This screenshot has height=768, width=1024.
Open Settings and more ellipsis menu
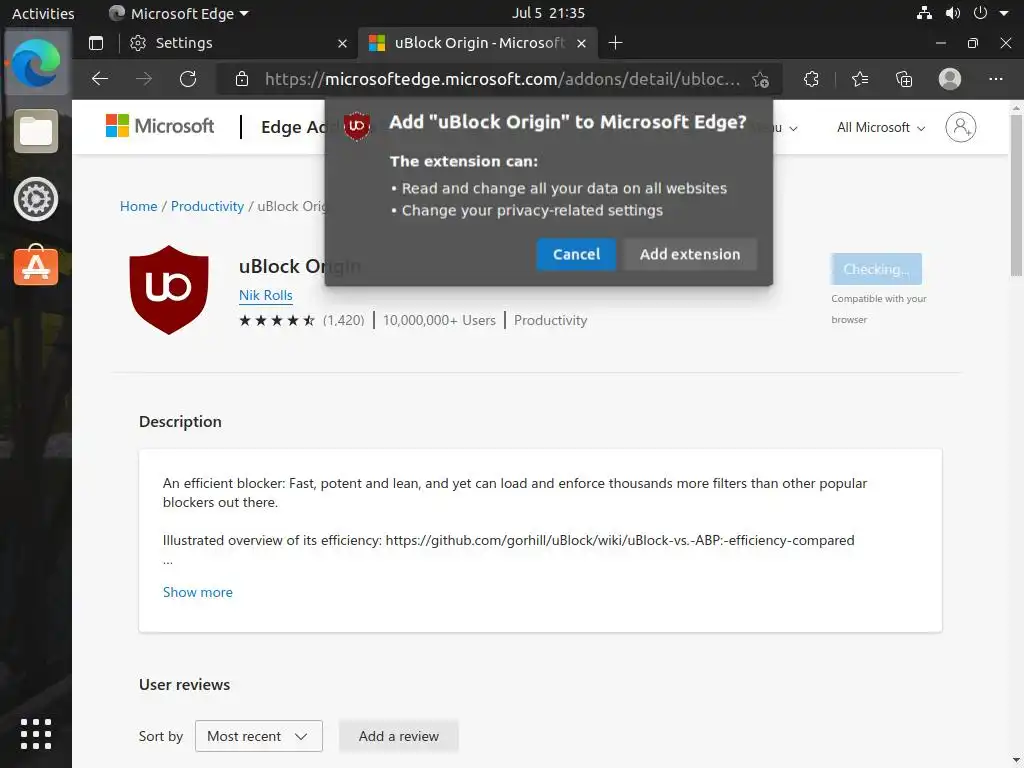(x=995, y=79)
